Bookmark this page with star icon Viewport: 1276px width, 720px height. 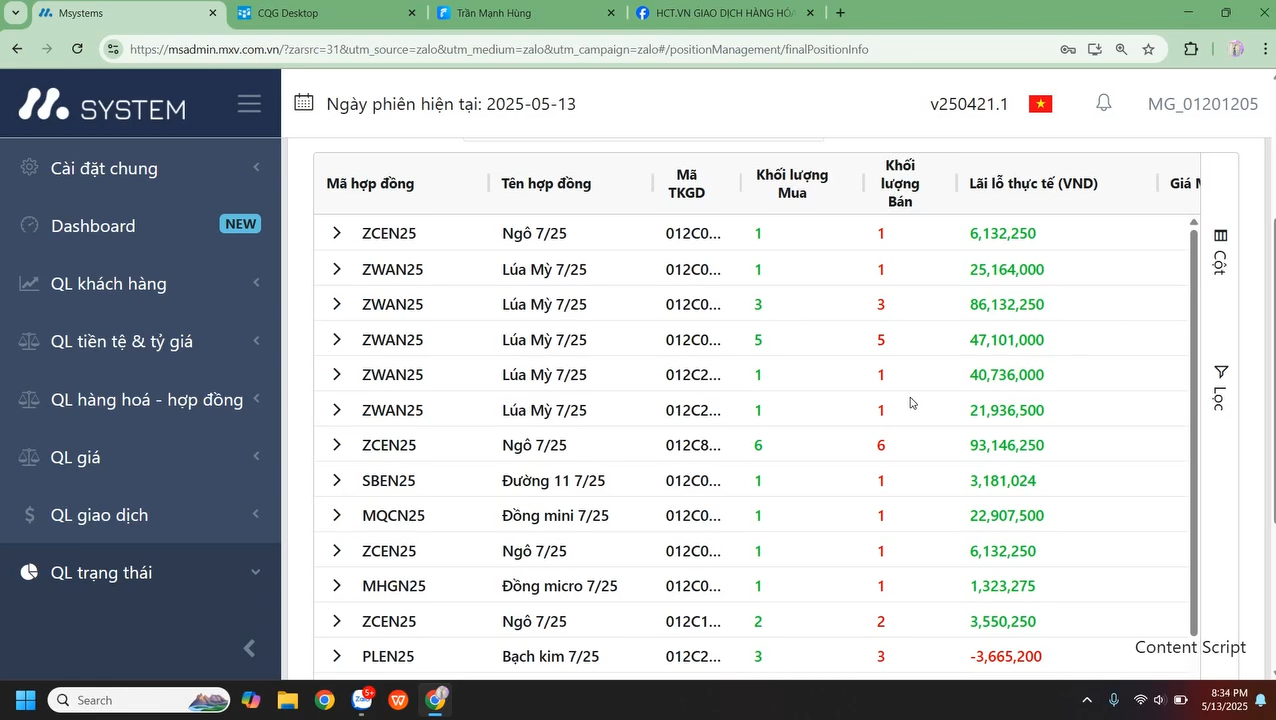(1148, 49)
